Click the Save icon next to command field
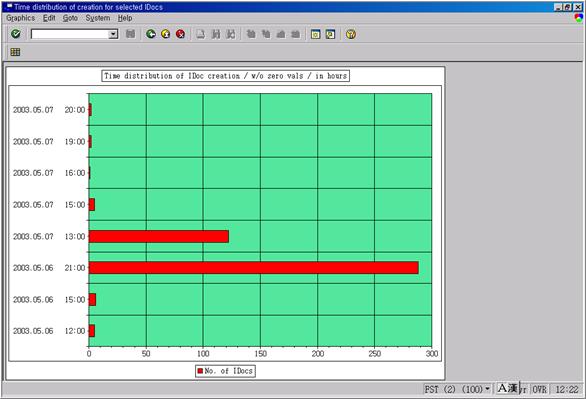Screen dimensions: 586x399 coord(130,34)
